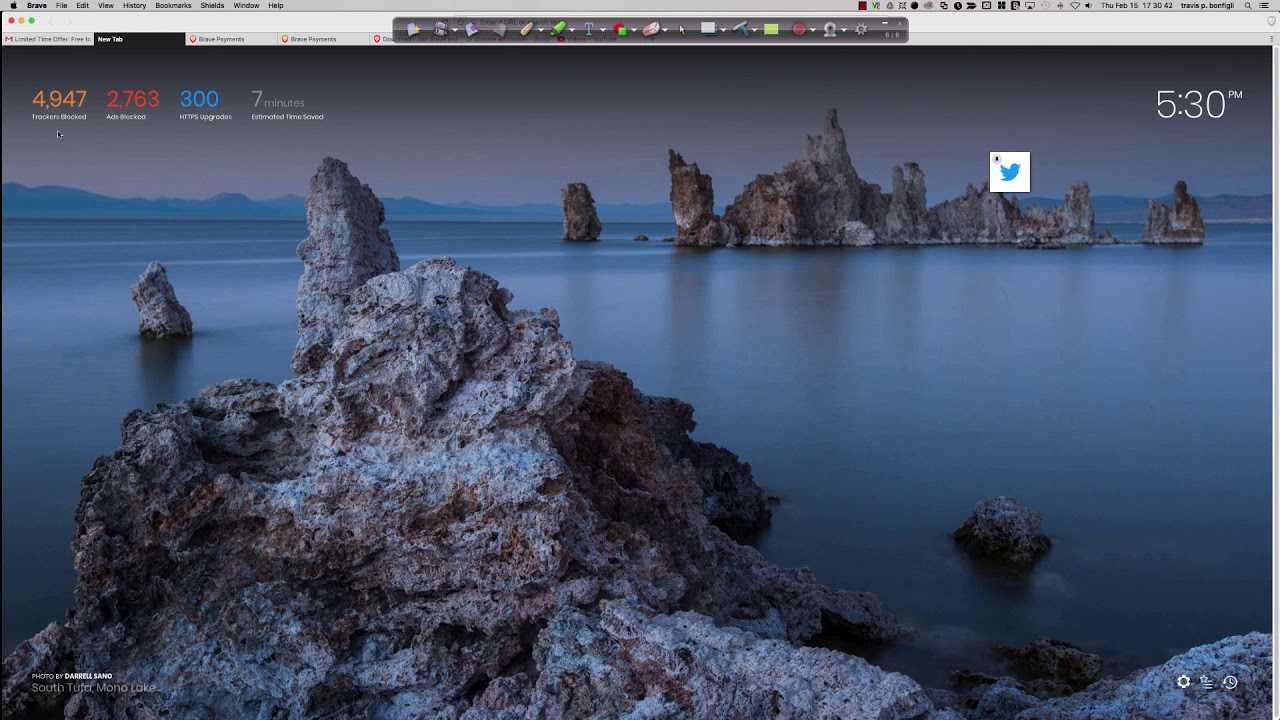Open the File menu

click(x=61, y=5)
